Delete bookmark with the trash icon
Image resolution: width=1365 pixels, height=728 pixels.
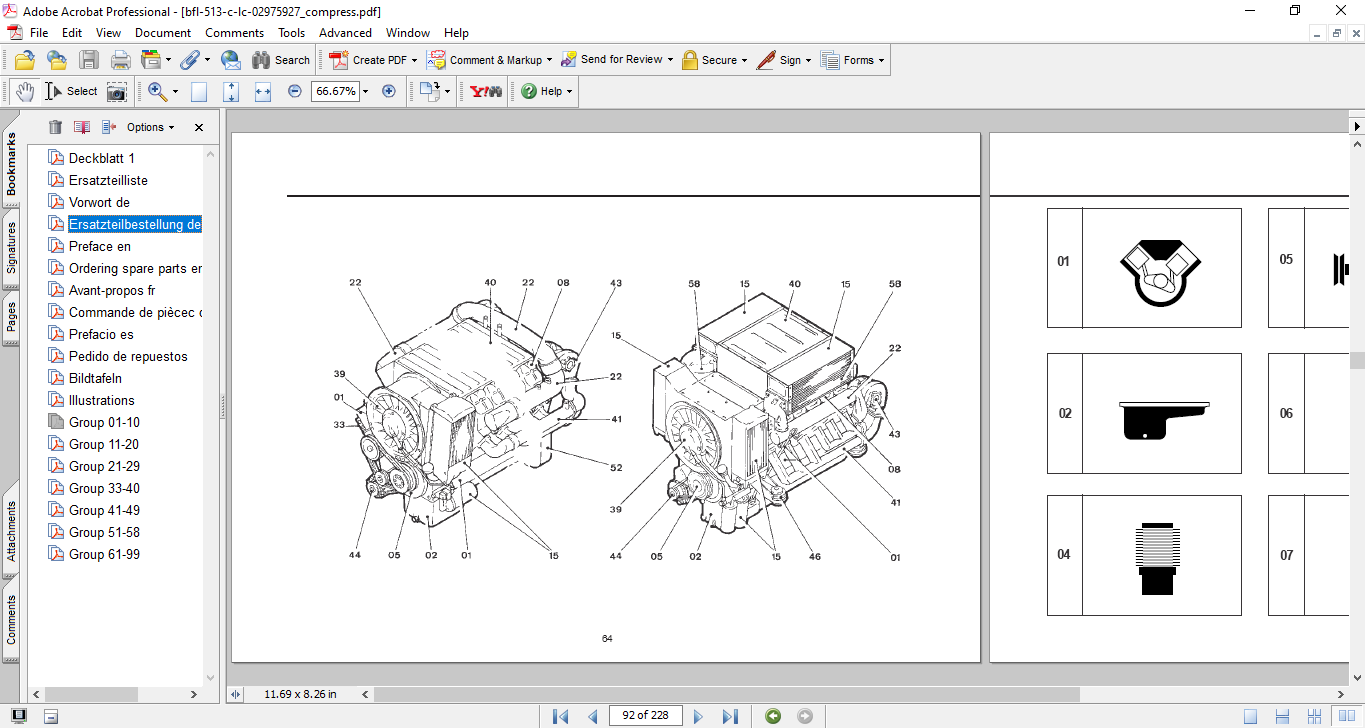55,127
